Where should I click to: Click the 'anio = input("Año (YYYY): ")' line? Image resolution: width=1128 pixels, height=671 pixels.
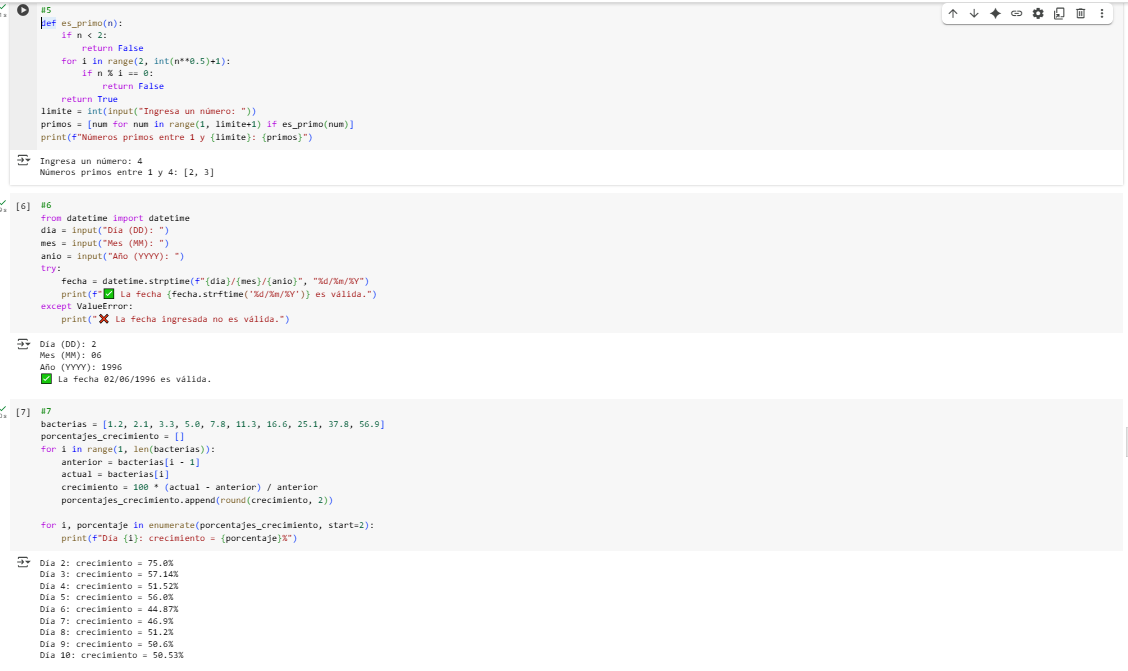coord(112,256)
